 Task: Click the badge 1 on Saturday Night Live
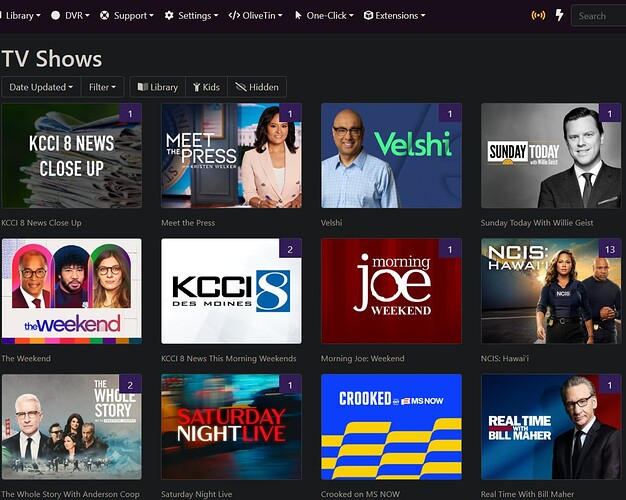click(290, 385)
